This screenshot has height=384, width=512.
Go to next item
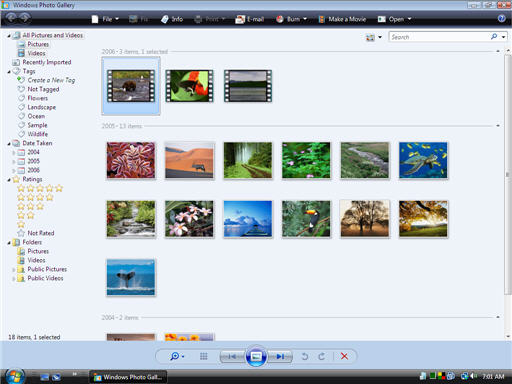click(x=280, y=356)
